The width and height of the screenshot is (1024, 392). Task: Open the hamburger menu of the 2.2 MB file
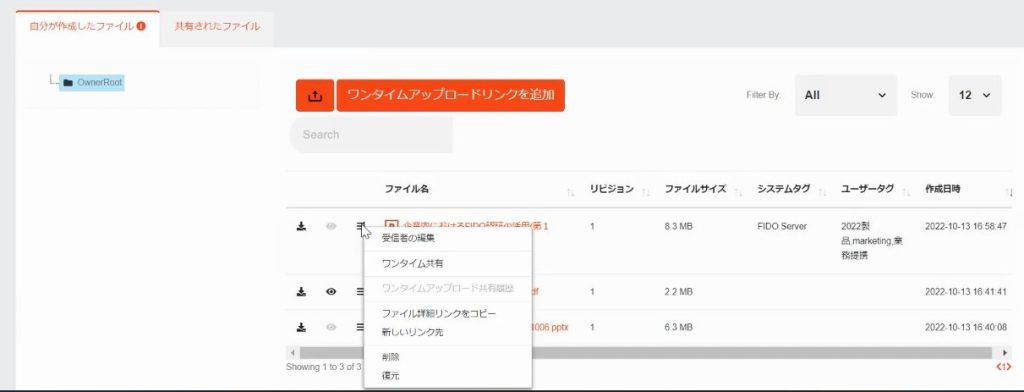(x=360, y=291)
